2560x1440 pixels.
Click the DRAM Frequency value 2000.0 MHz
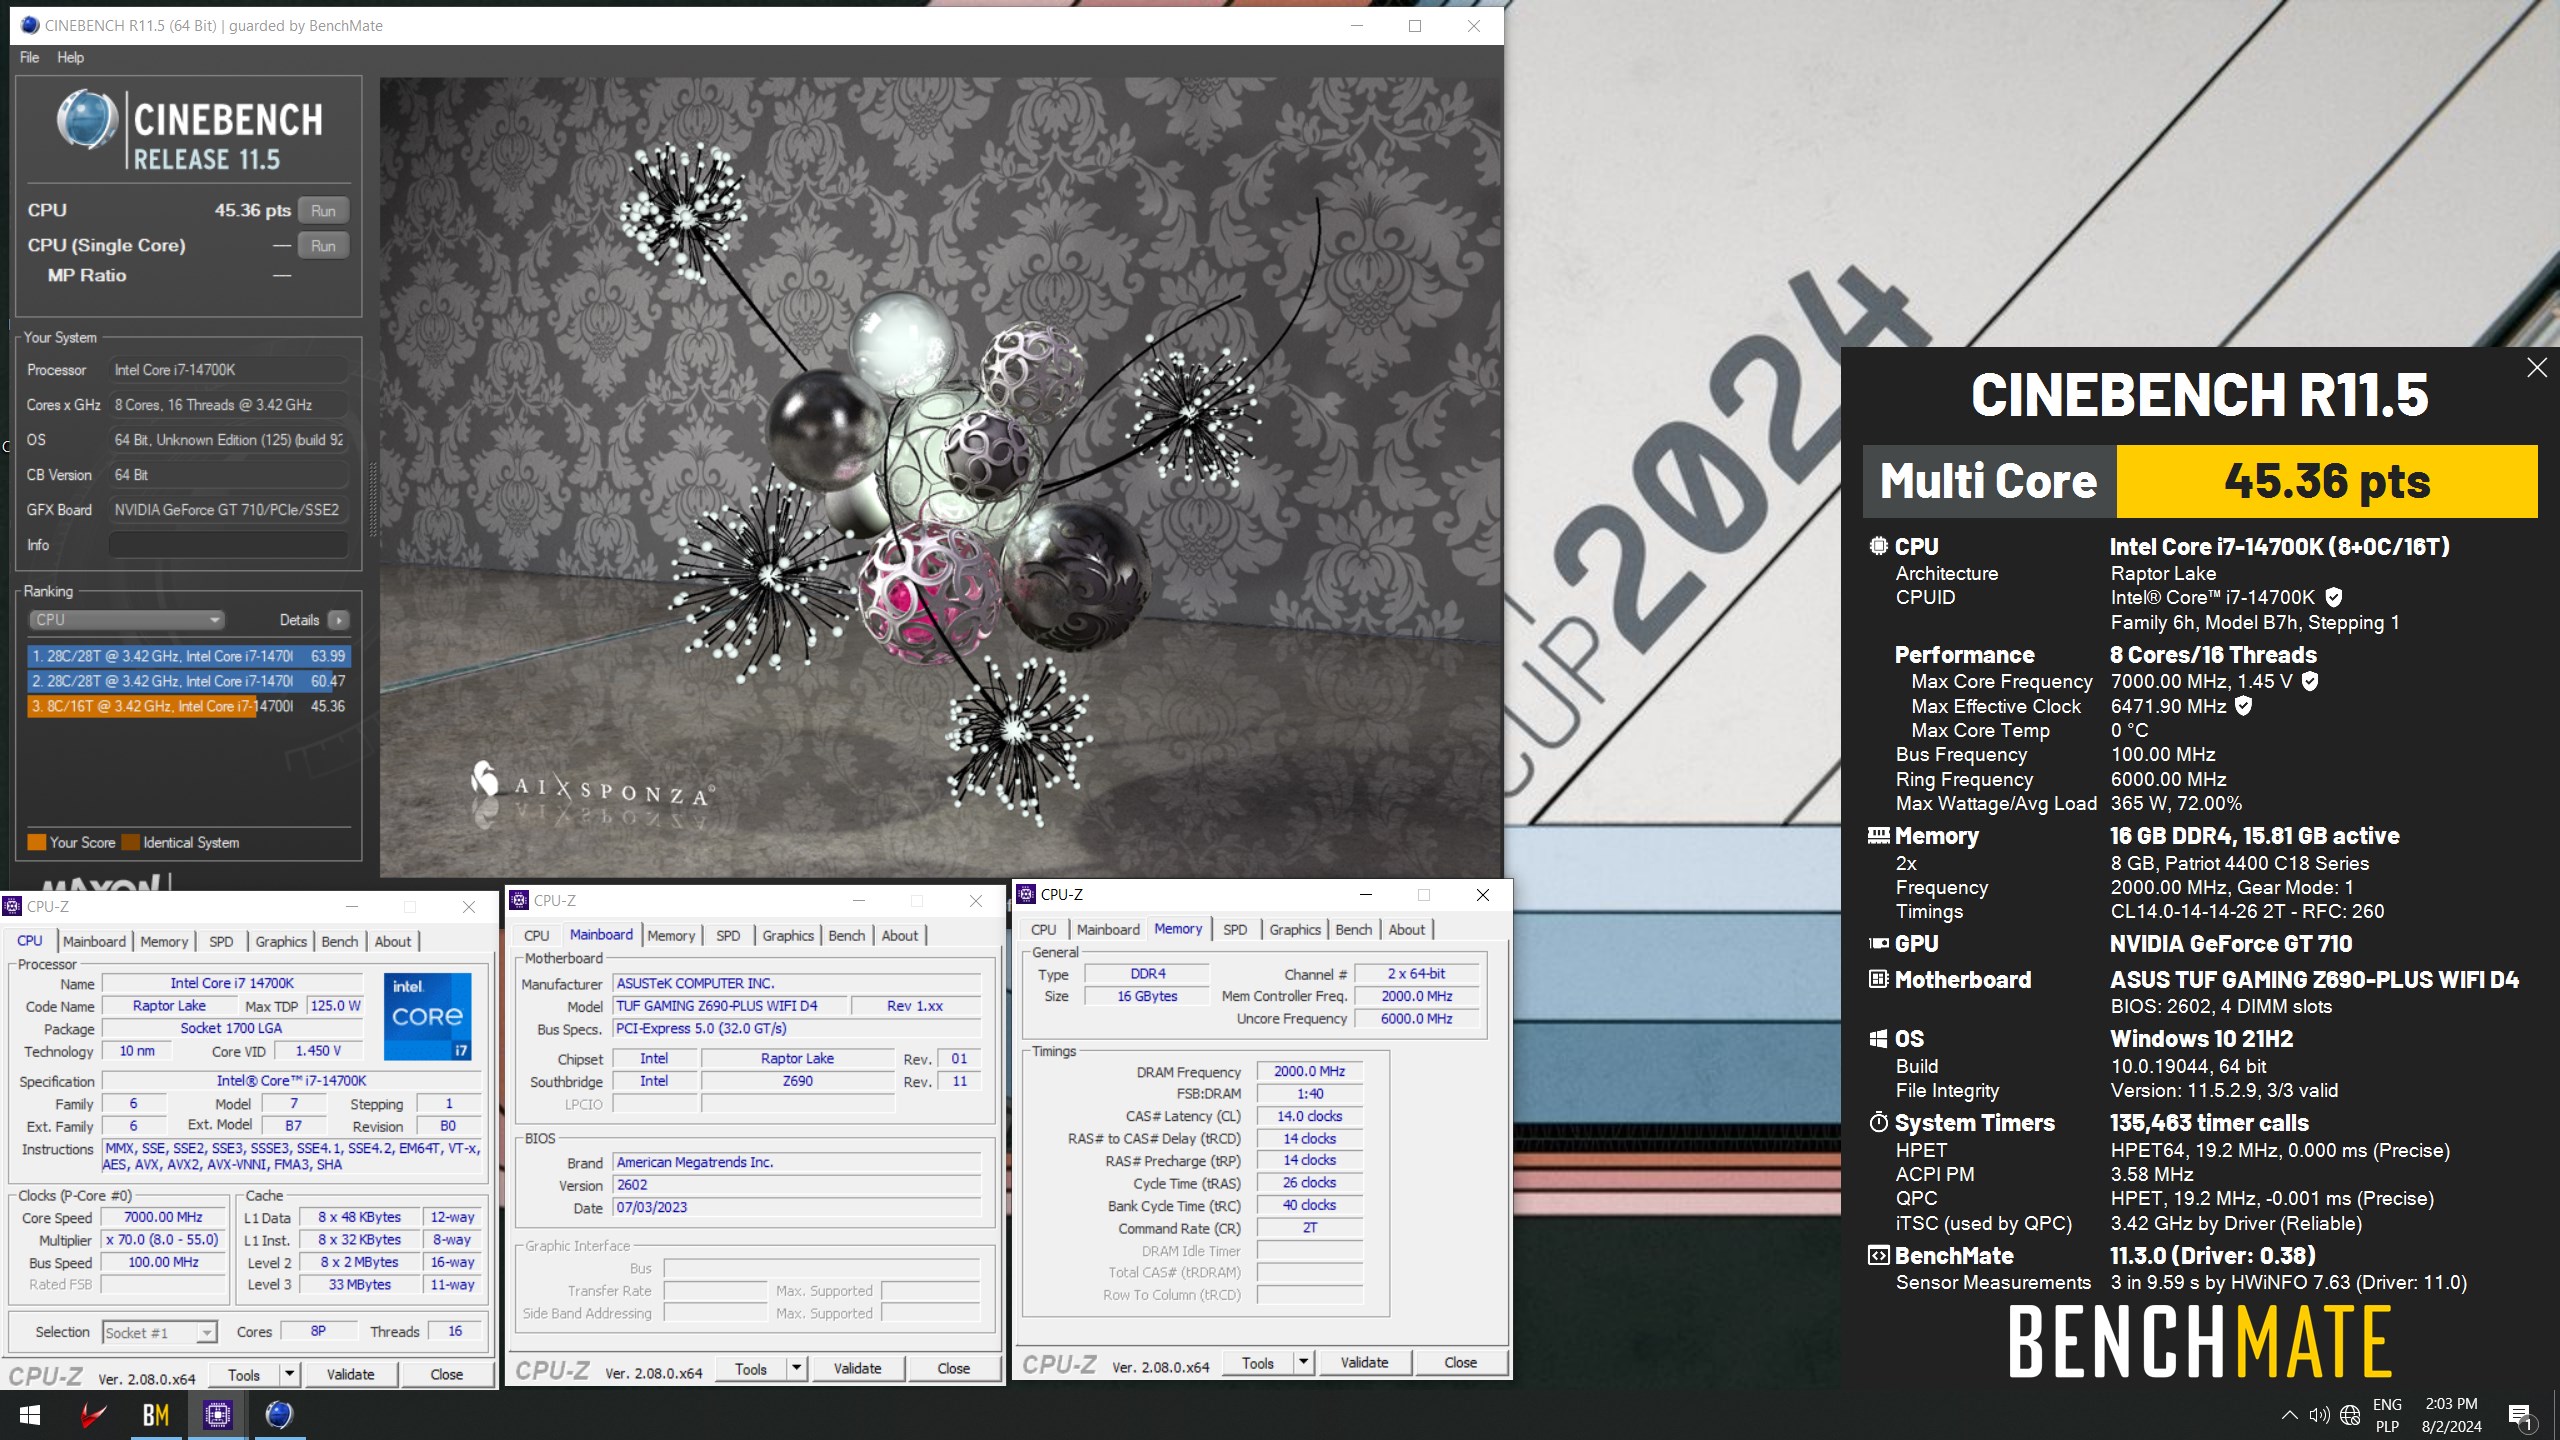coord(1309,1071)
